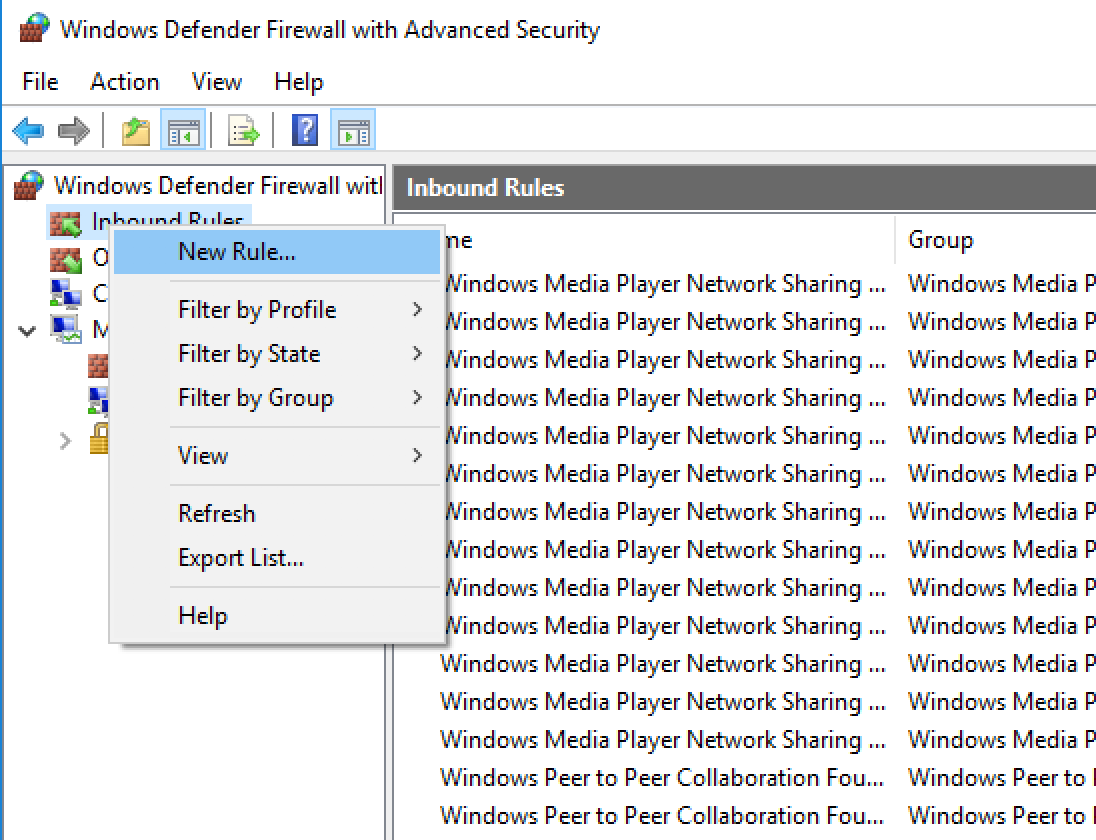Click the Forward arrow toolbar icon
The image size is (1096, 840).
[x=73, y=131]
